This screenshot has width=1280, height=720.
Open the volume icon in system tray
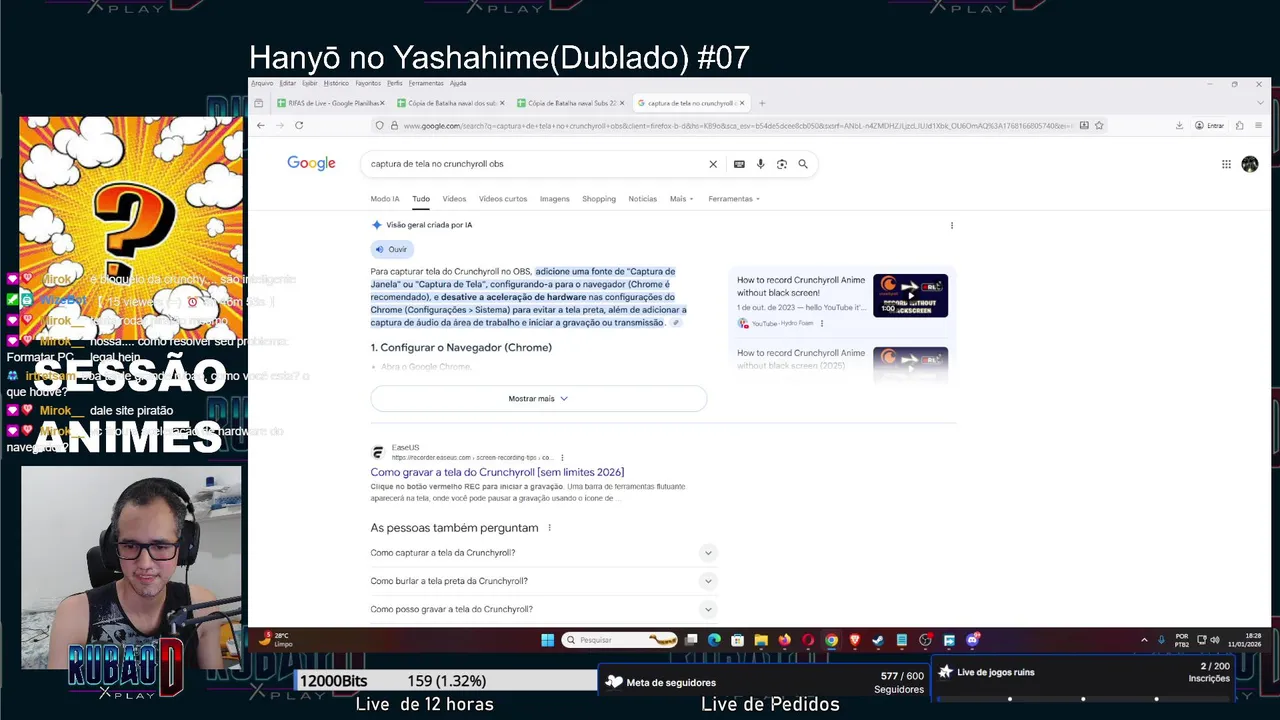pyautogui.click(x=1215, y=640)
